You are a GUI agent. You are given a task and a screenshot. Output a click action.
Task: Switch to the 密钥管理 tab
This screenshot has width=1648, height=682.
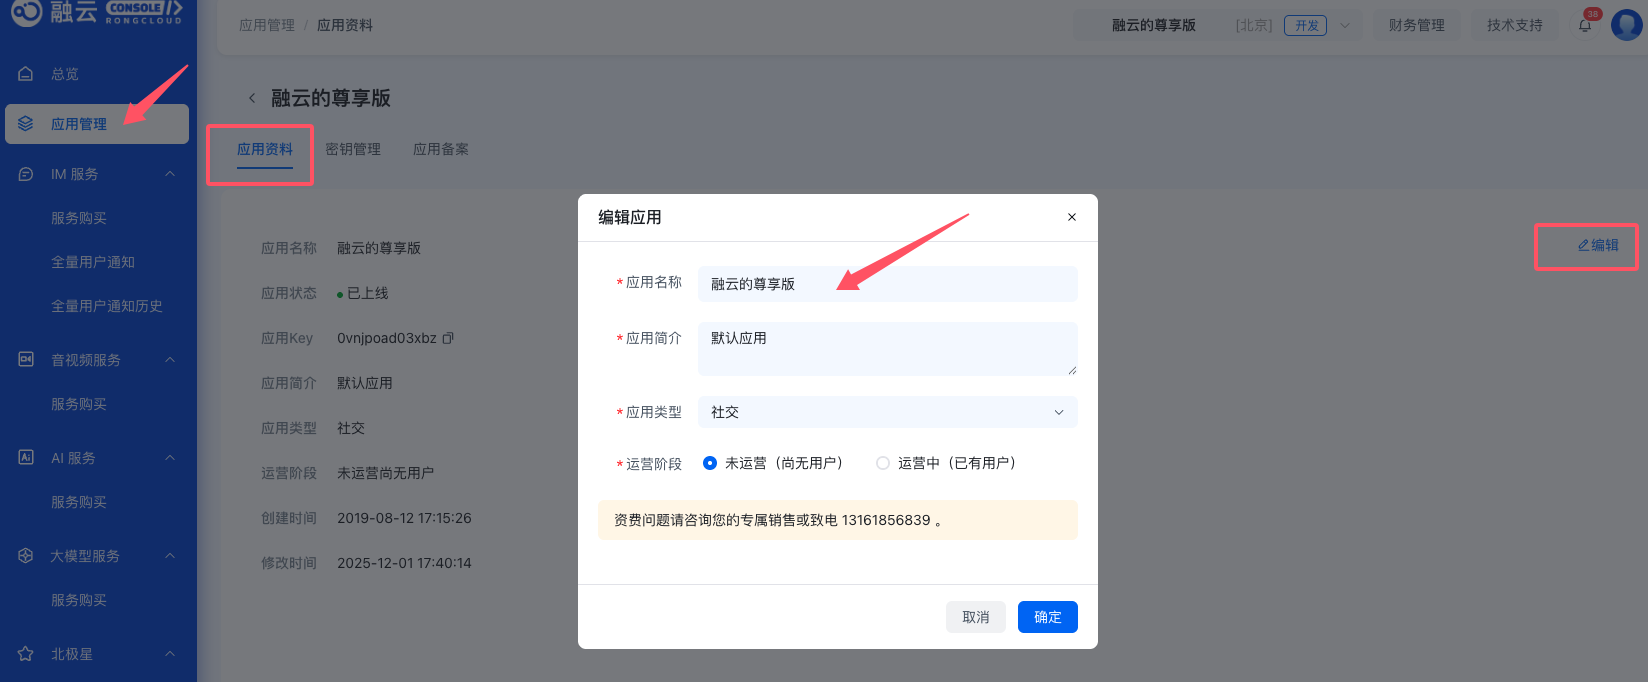coord(353,149)
